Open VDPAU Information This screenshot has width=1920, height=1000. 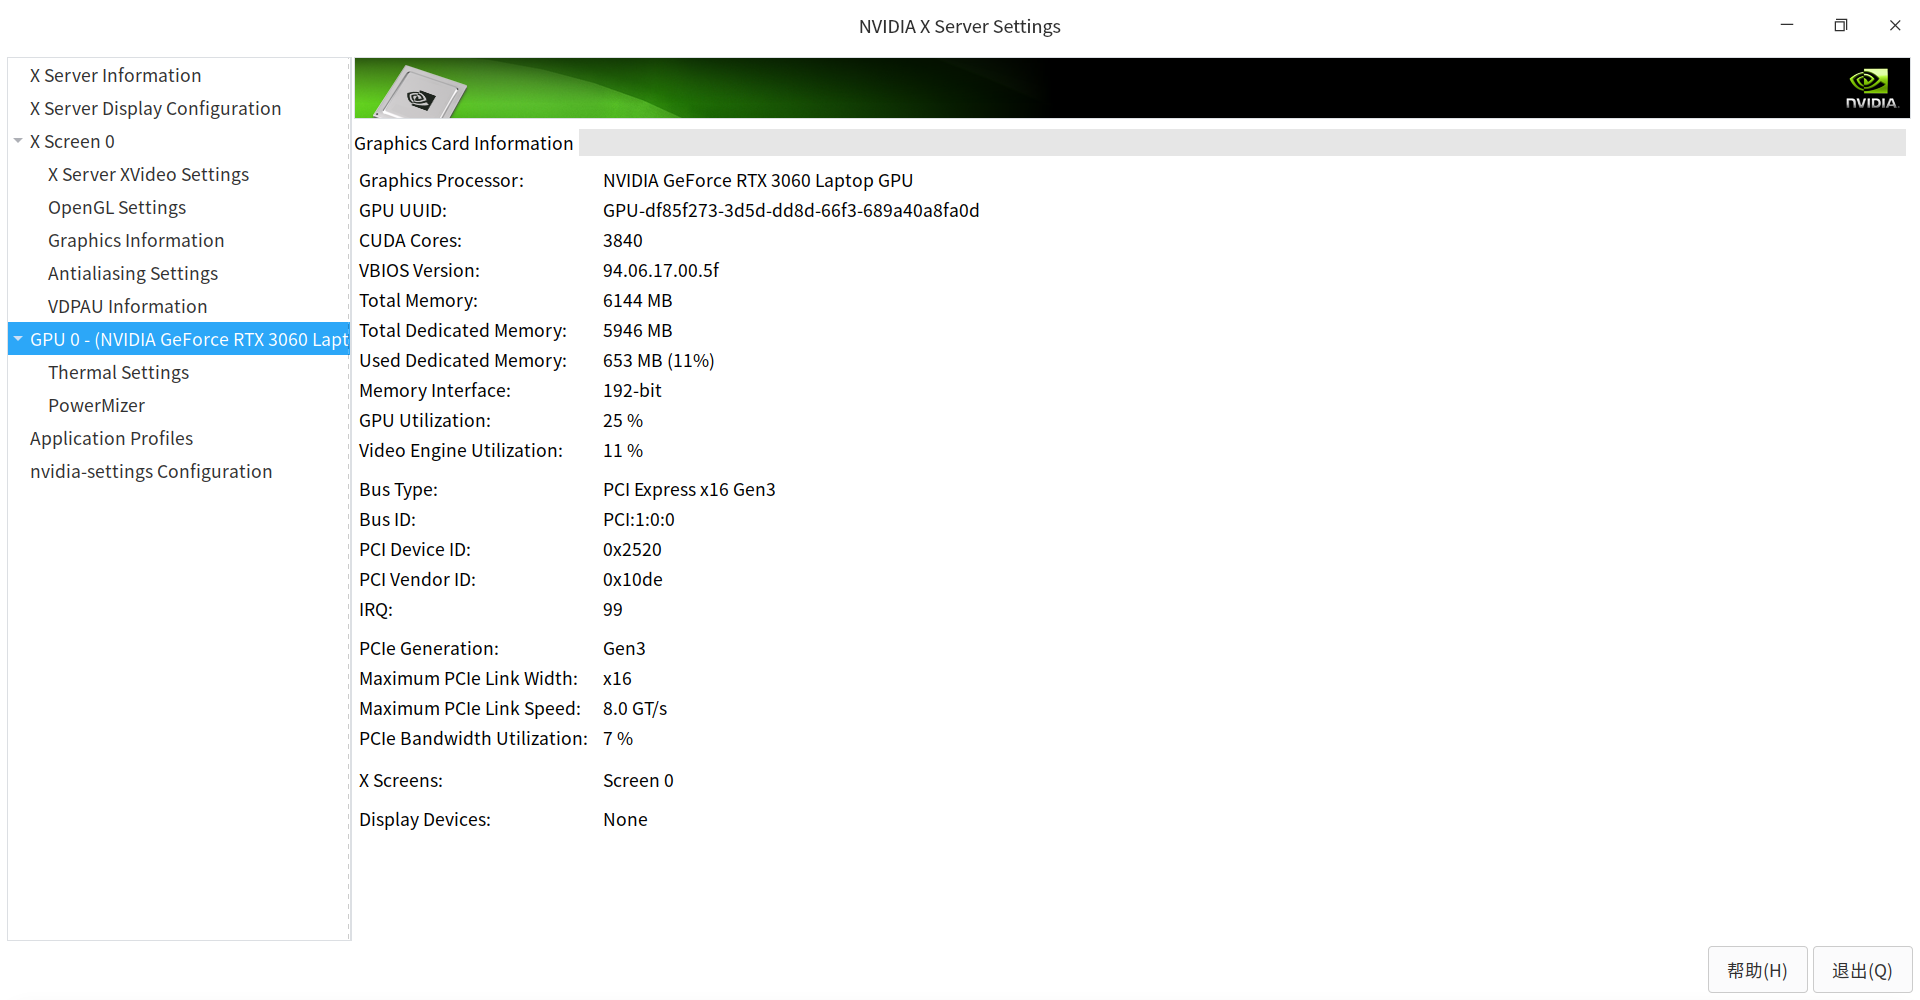click(x=128, y=307)
